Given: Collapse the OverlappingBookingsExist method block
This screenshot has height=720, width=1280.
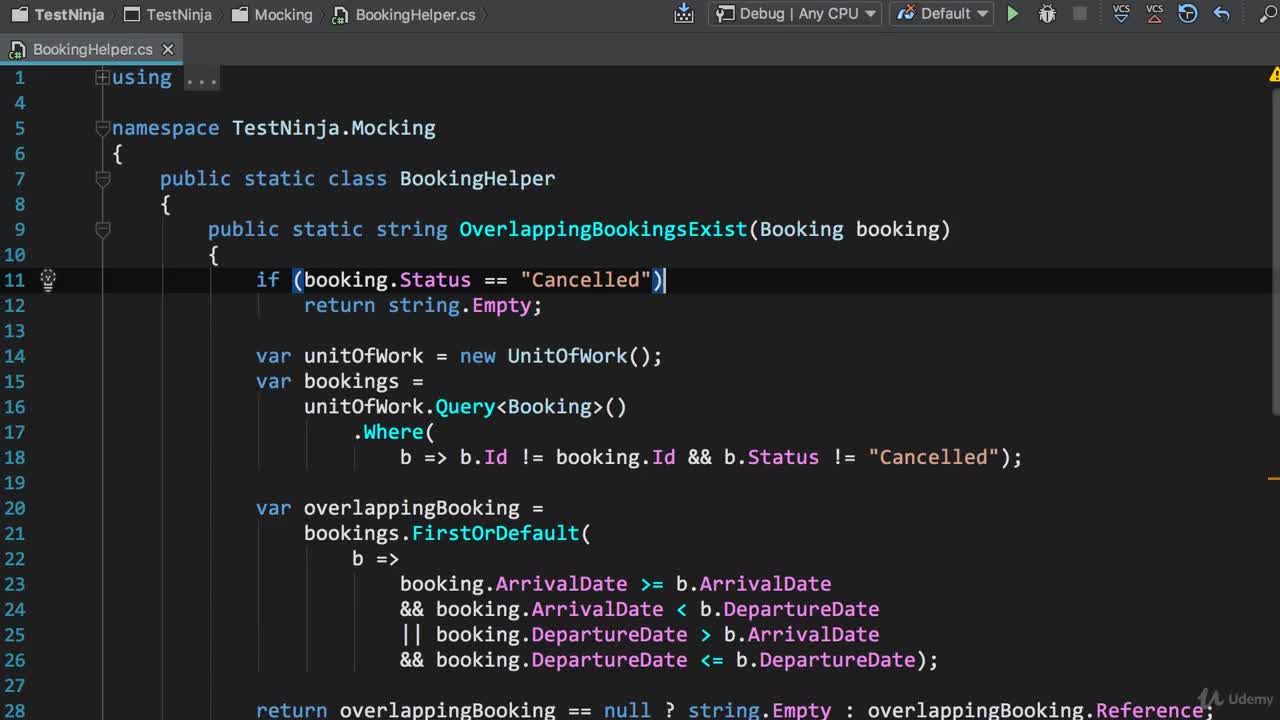Looking at the screenshot, I should tap(102, 230).
